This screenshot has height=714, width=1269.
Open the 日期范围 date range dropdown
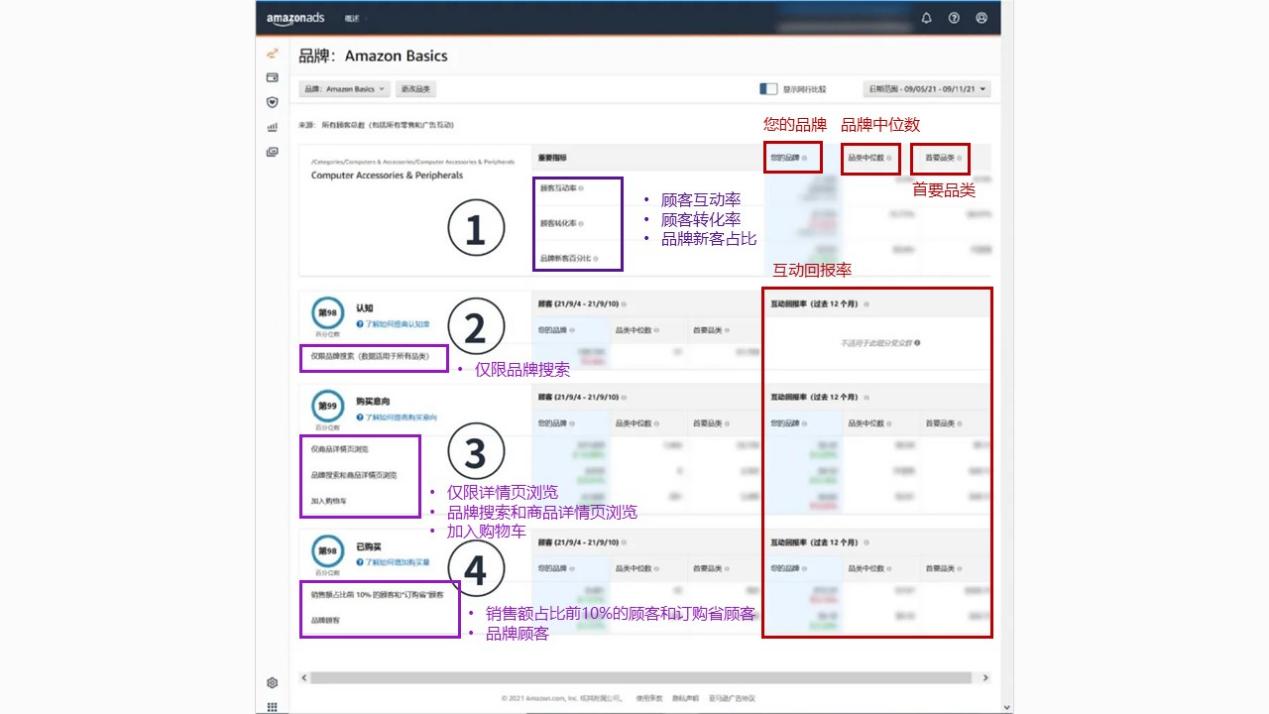click(x=927, y=89)
